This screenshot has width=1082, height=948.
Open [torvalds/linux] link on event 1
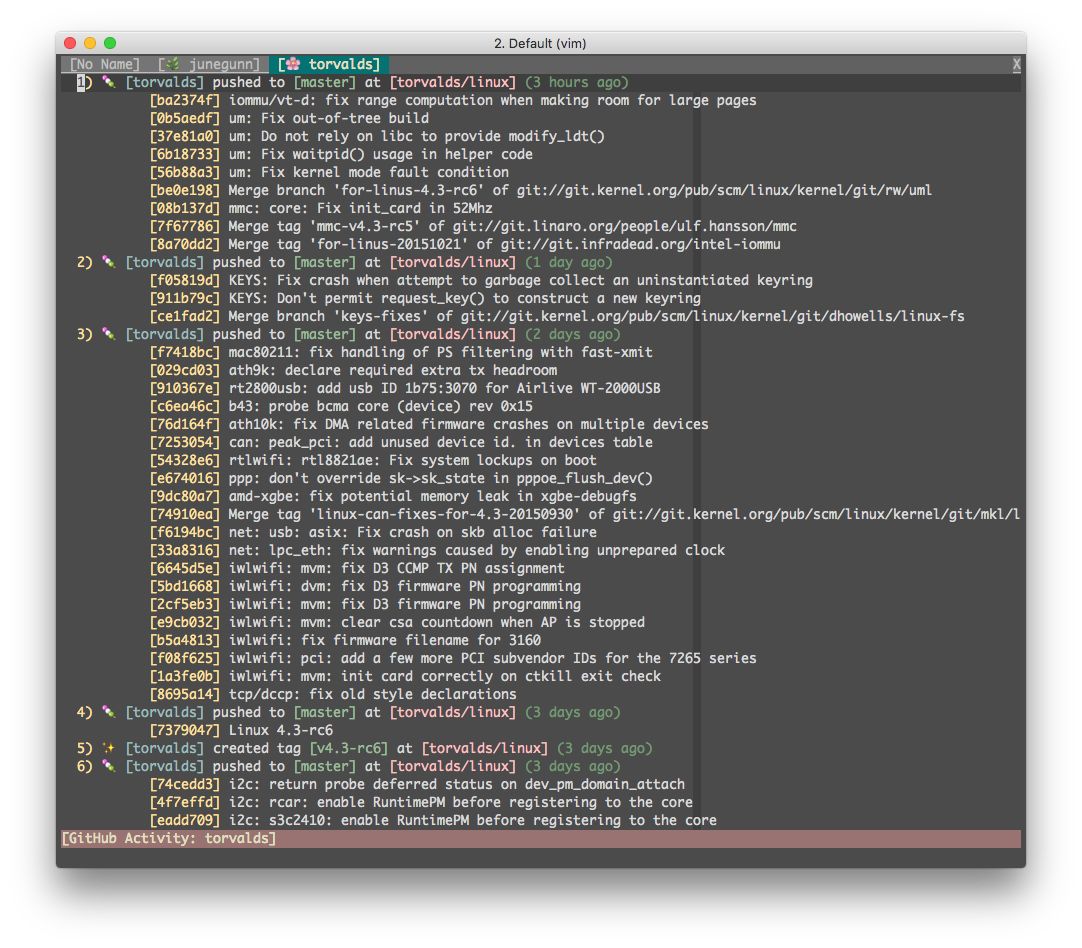[x=453, y=82]
